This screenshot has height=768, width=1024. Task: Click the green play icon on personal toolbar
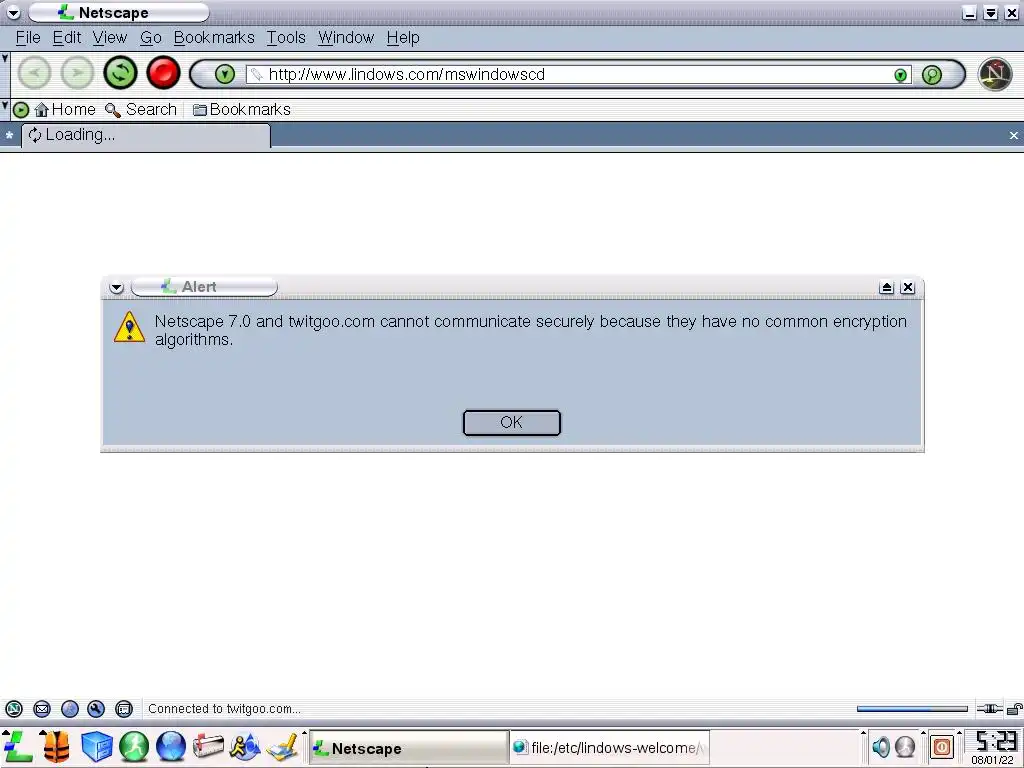point(21,110)
